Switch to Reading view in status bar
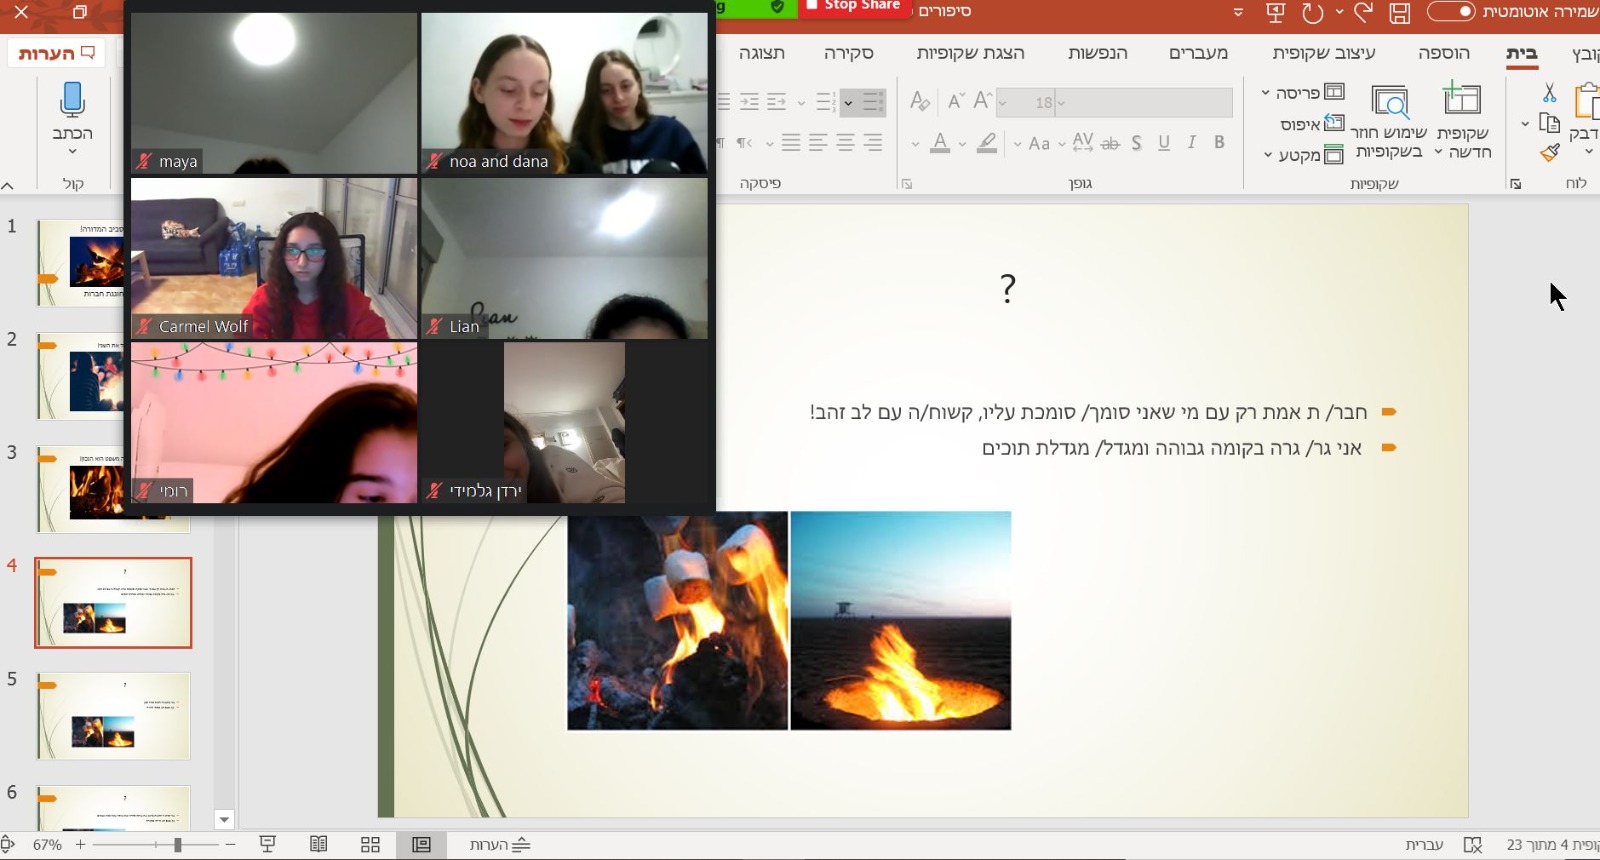1600x860 pixels. [319, 845]
